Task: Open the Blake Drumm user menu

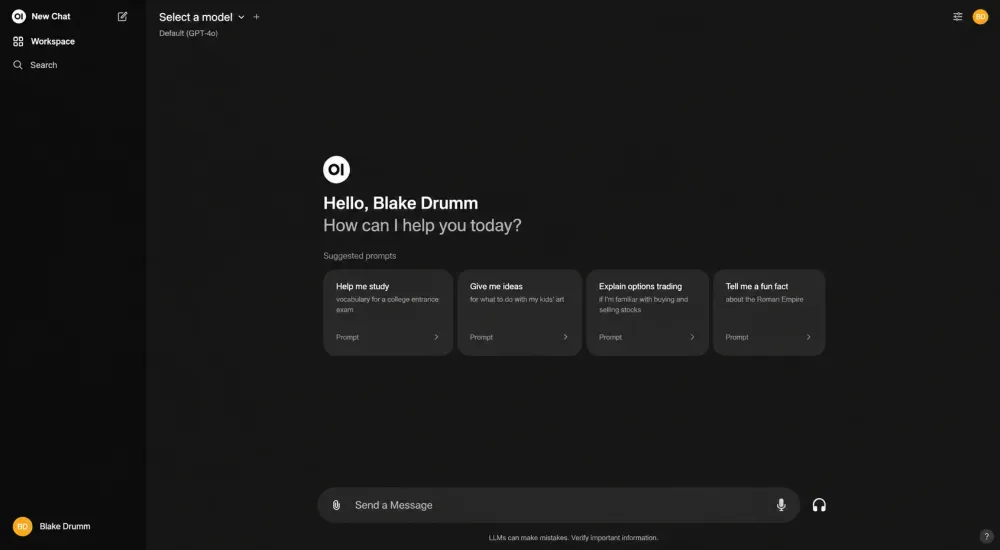Action: pos(64,526)
